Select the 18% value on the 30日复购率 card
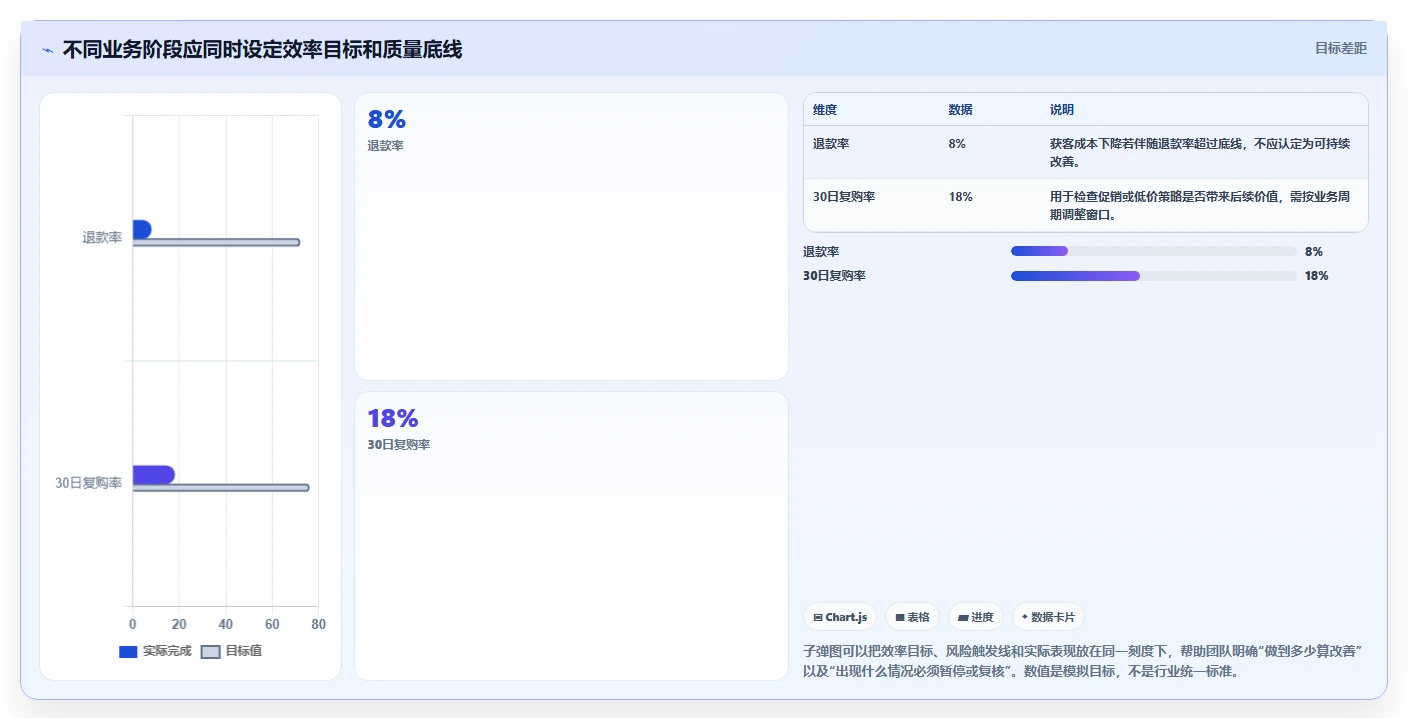 tap(392, 419)
